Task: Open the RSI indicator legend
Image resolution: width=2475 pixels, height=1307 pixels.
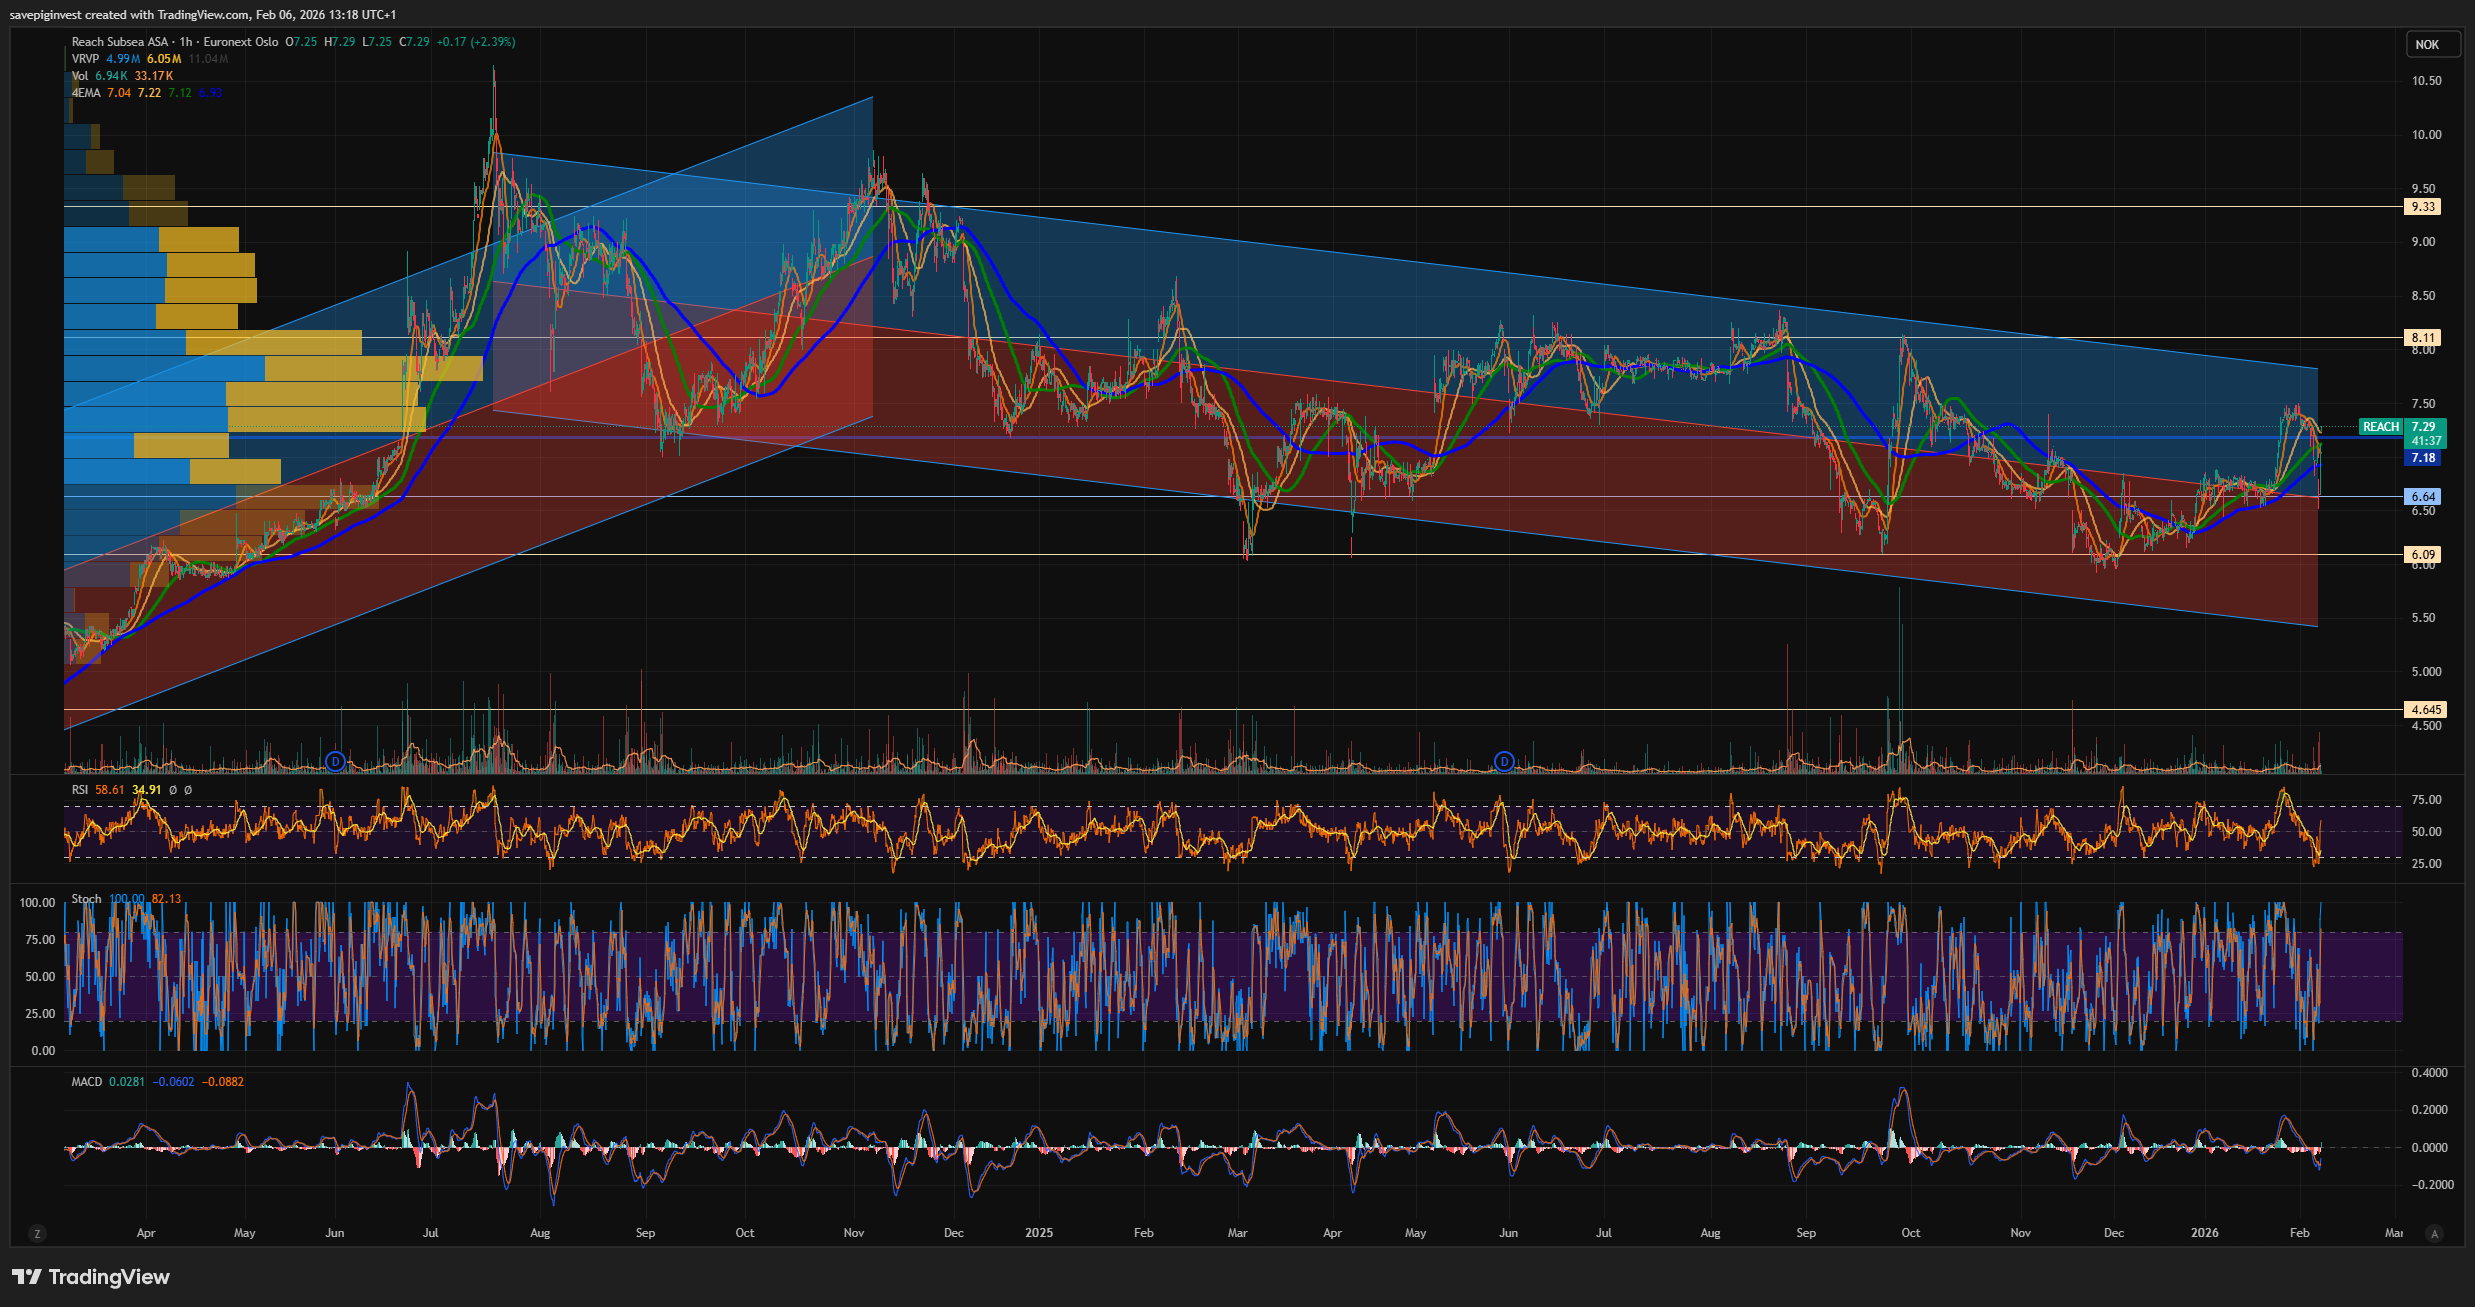Action: point(80,790)
